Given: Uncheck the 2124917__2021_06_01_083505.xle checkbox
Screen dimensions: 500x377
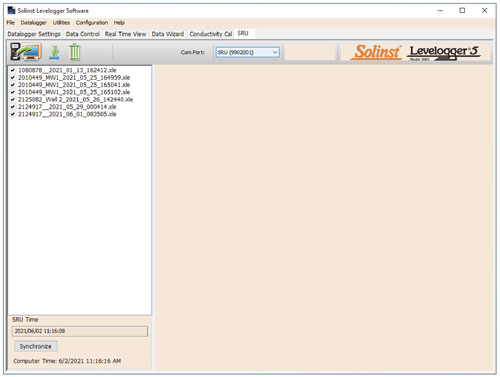Looking at the screenshot, I should pos(13,114).
